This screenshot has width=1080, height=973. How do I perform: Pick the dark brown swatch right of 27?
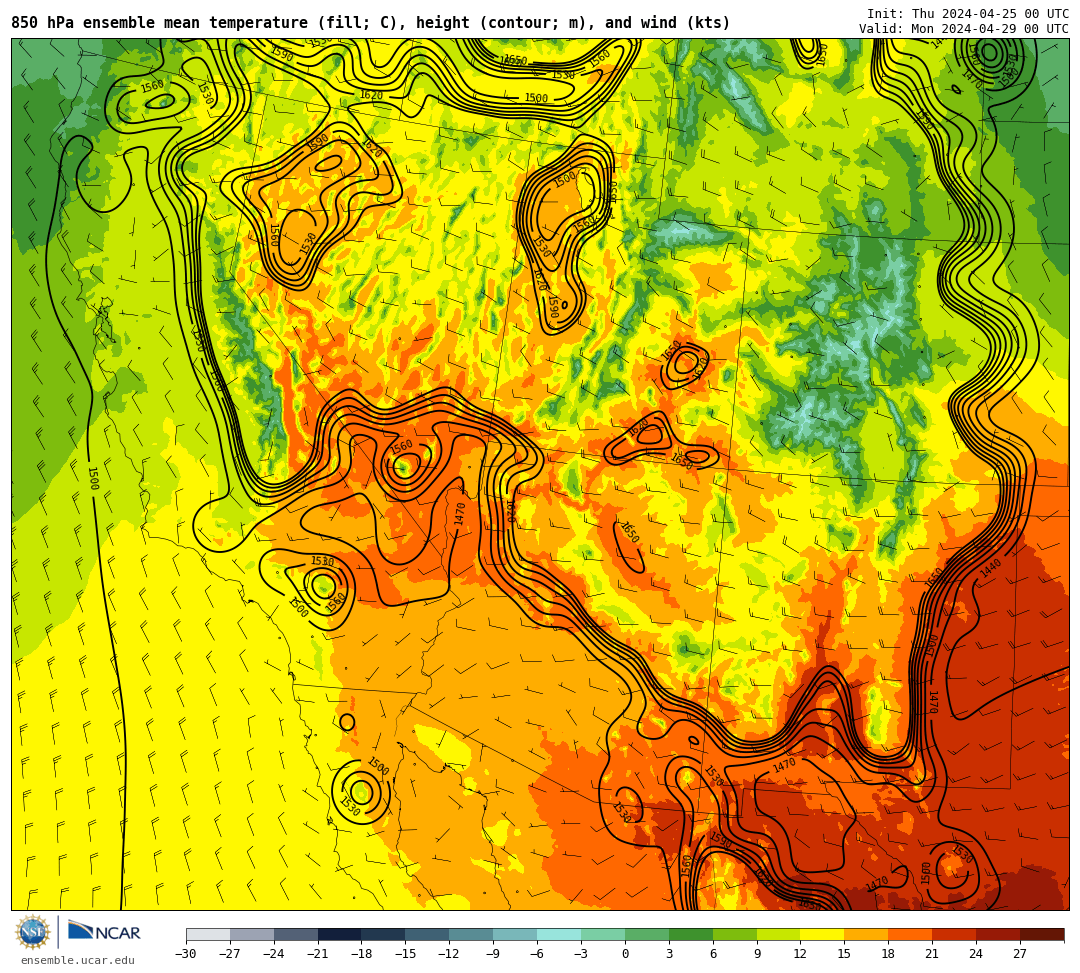click(x=1042, y=934)
